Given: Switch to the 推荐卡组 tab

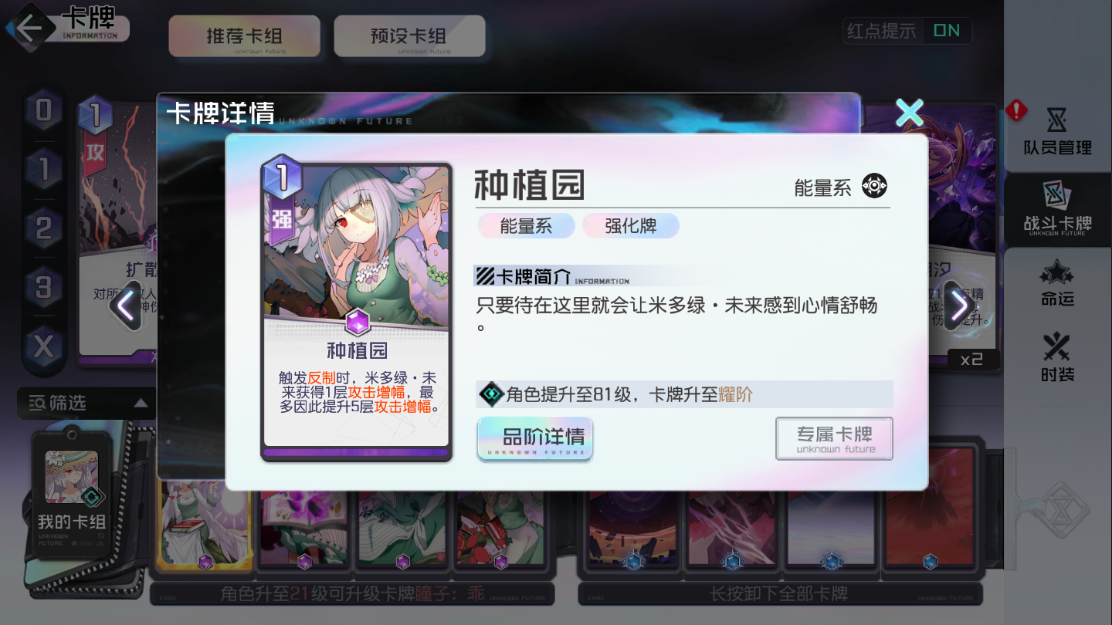Looking at the screenshot, I should (244, 36).
